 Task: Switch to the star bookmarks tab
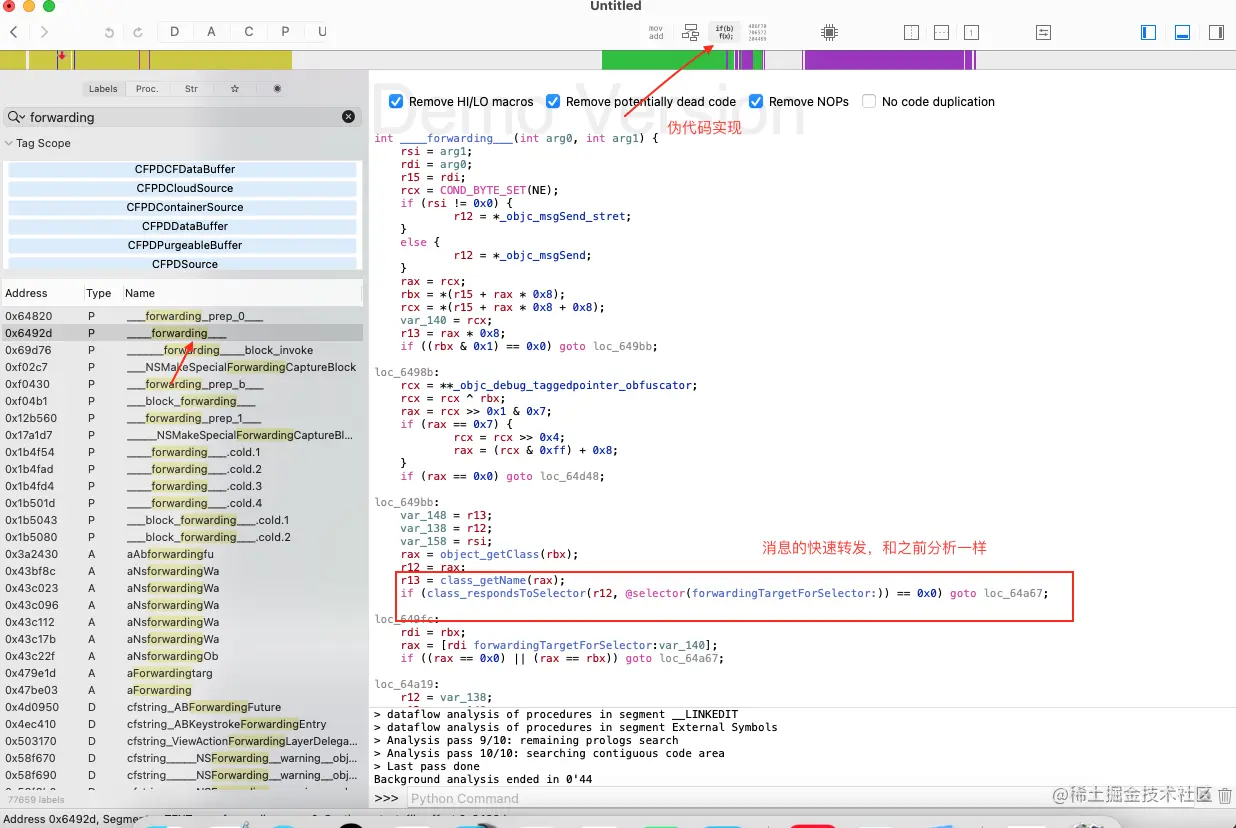pyautogui.click(x=235, y=89)
